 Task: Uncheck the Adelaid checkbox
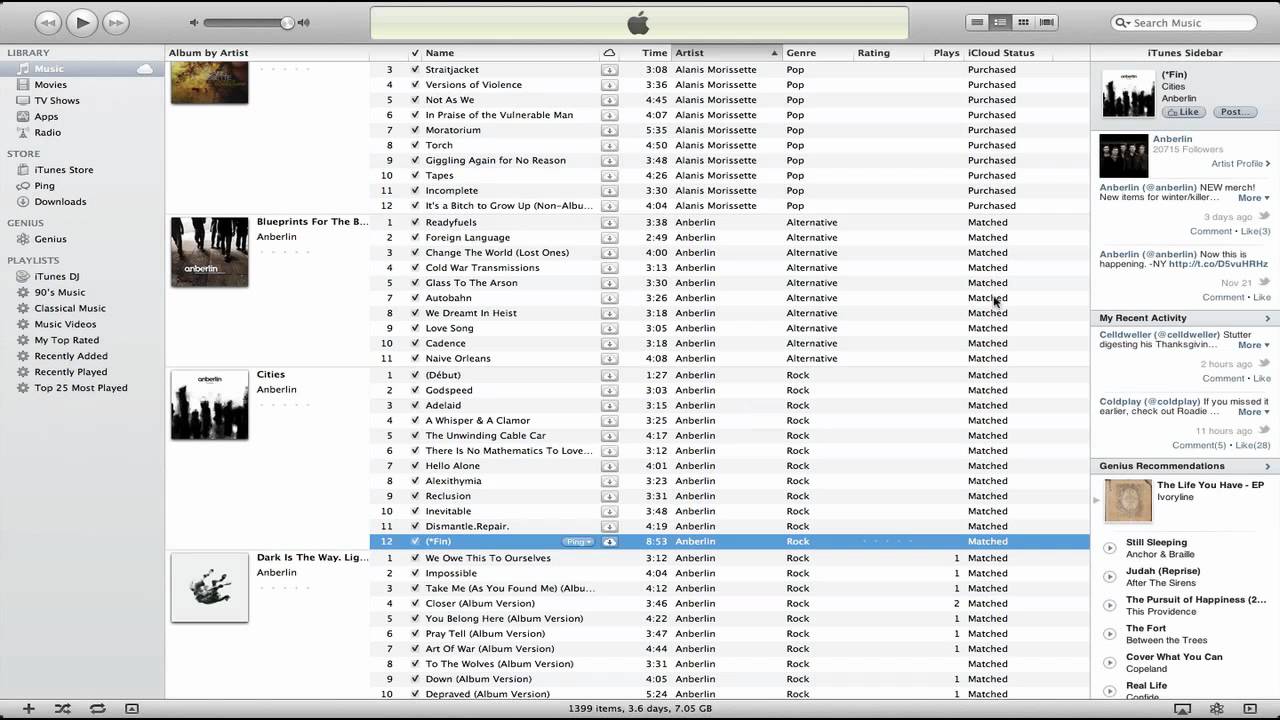(415, 405)
